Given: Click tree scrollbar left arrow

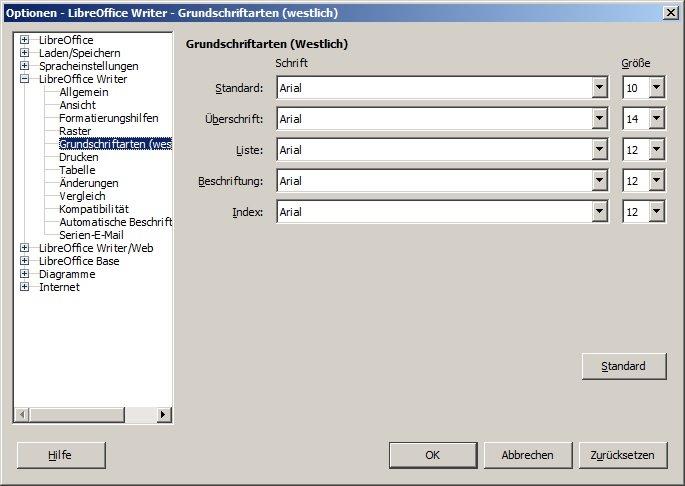Looking at the screenshot, I should click(x=22, y=414).
